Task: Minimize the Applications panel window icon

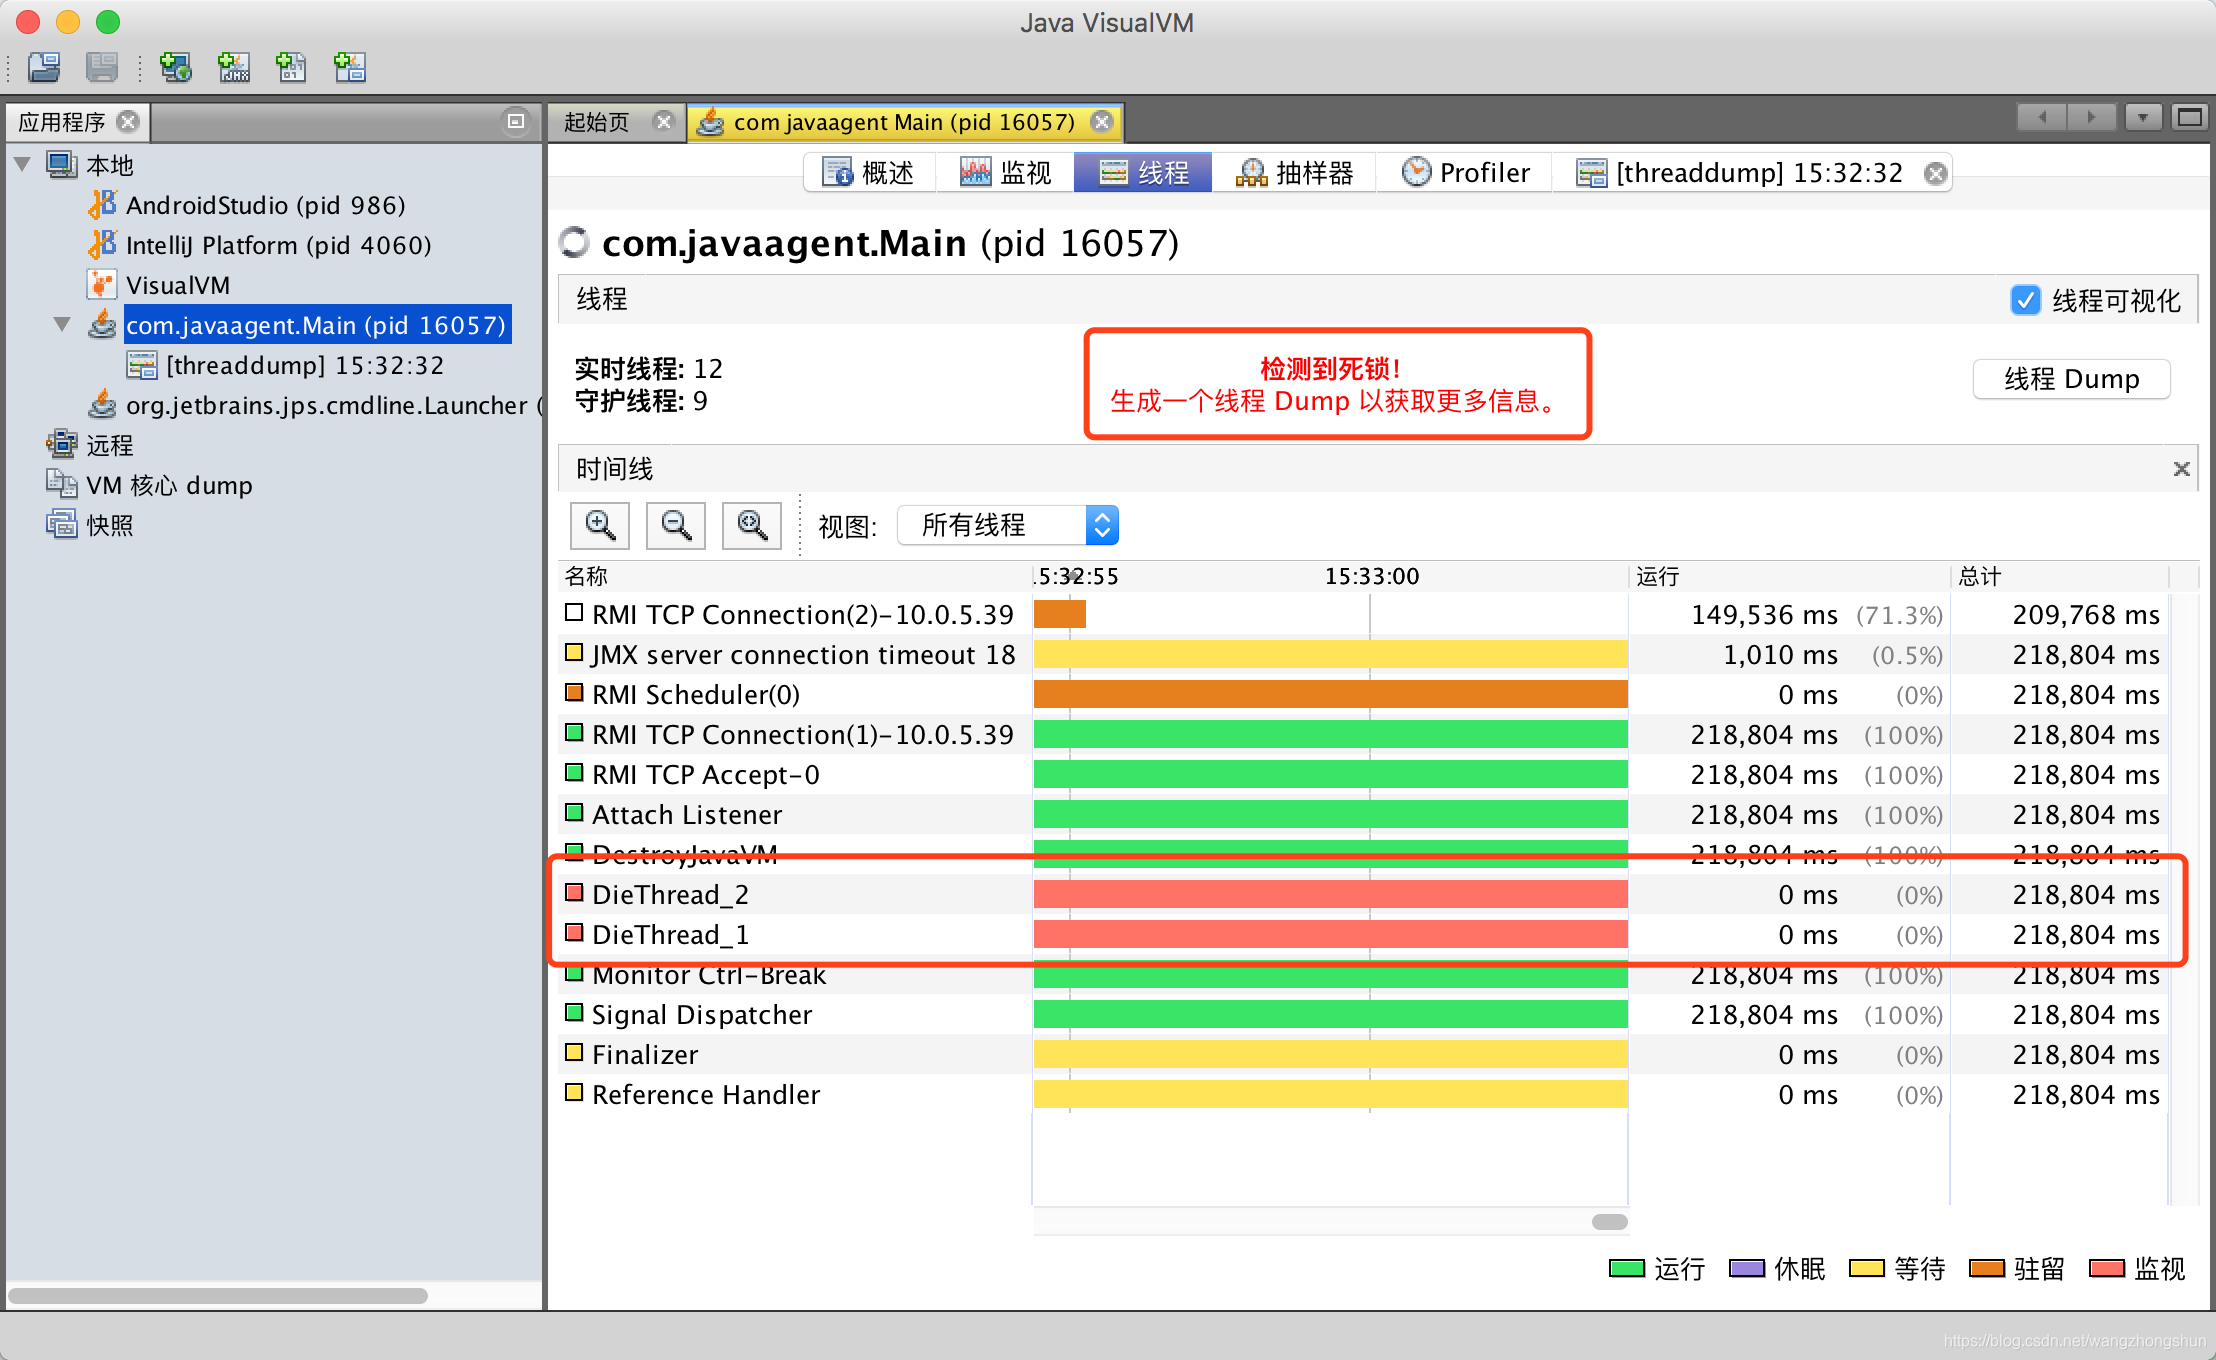Action: [516, 121]
